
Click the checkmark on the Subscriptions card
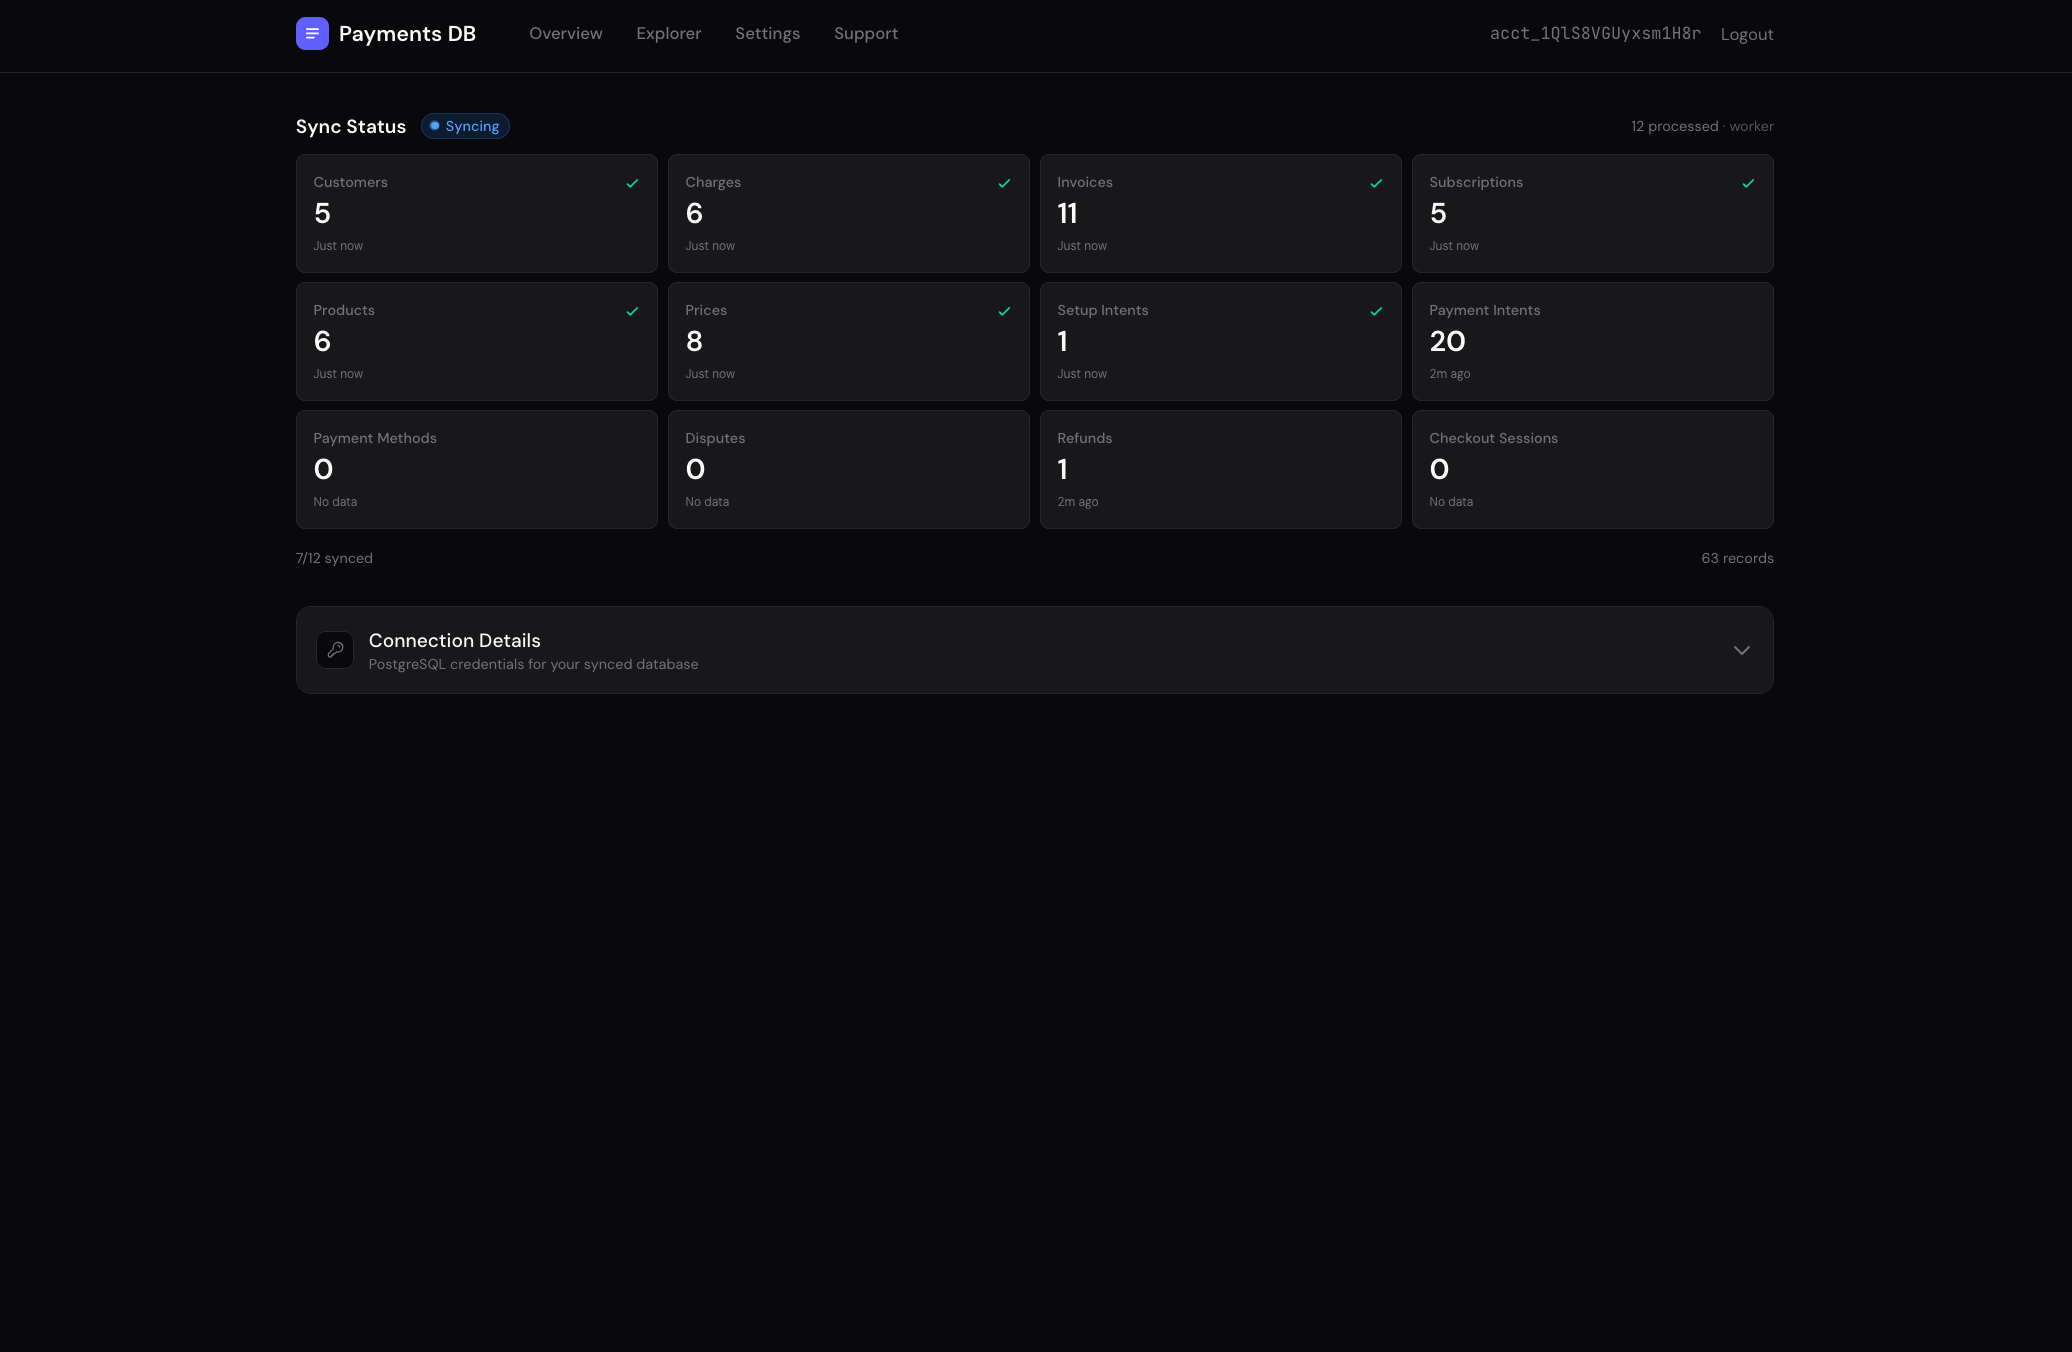1748,183
